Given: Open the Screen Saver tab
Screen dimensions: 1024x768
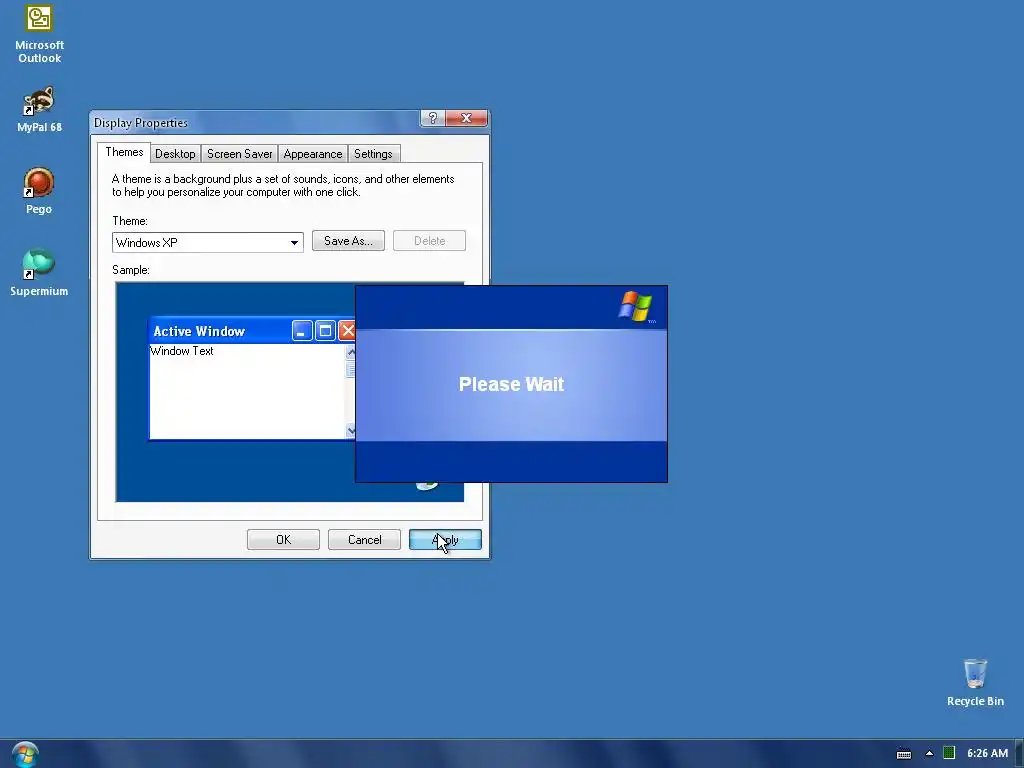Looking at the screenshot, I should coord(240,154).
